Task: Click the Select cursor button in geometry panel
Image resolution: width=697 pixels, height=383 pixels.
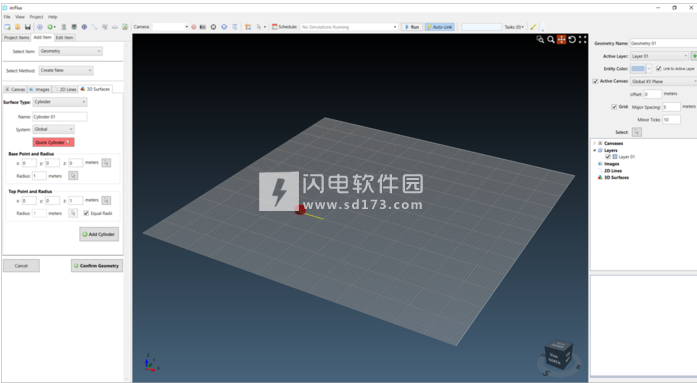Action: [x=637, y=132]
